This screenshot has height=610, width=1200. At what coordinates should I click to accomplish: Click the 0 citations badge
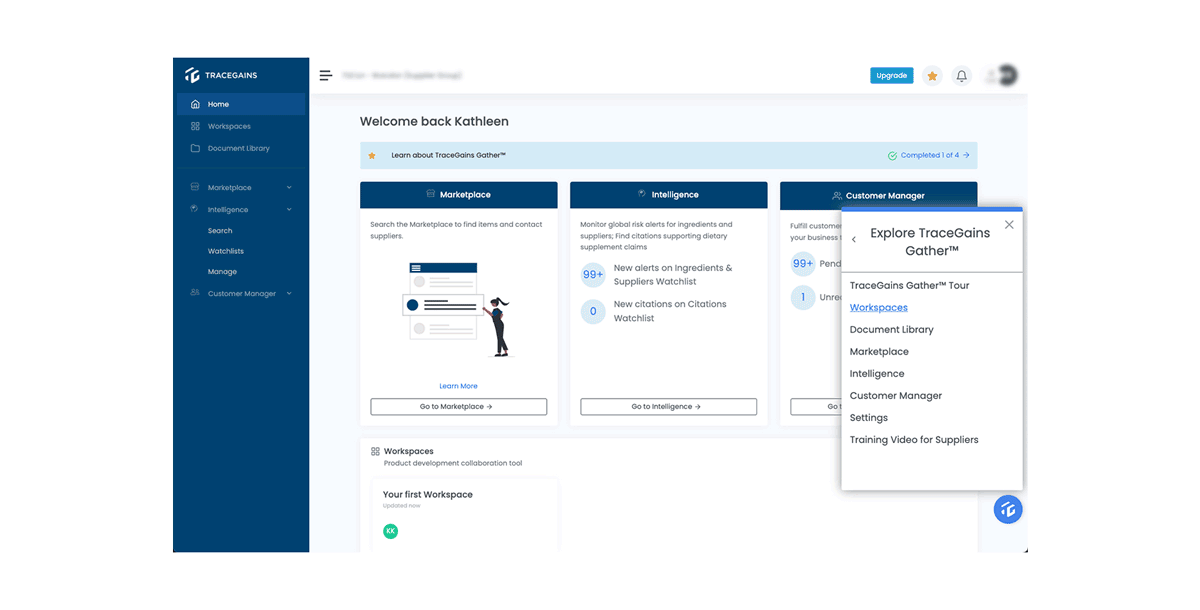[593, 311]
